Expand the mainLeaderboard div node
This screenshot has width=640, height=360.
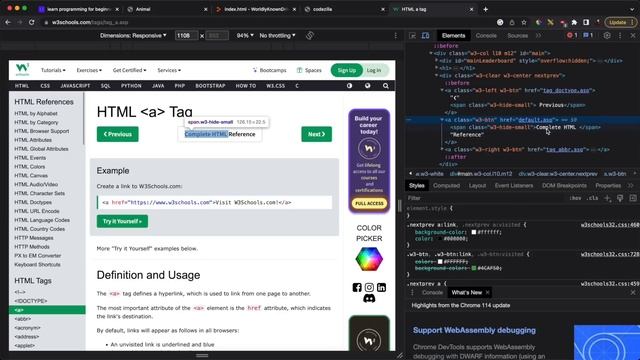point(437,60)
